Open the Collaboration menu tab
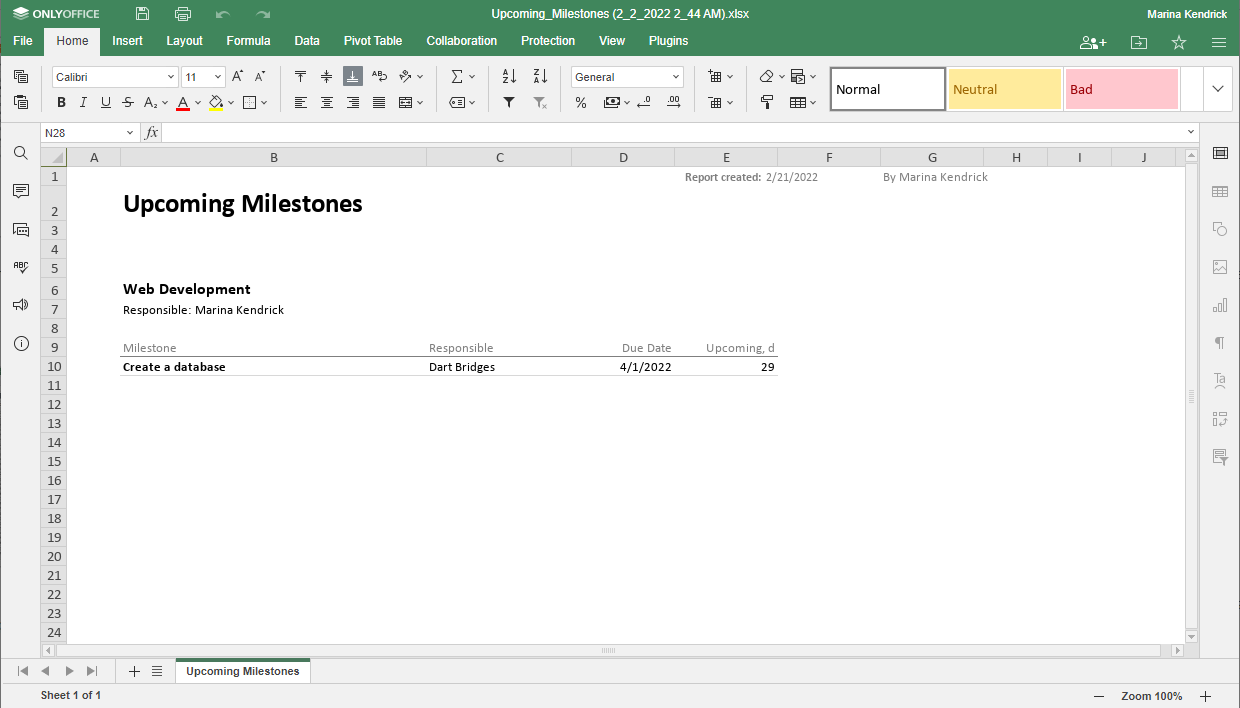This screenshot has height=708, width=1240. [461, 41]
